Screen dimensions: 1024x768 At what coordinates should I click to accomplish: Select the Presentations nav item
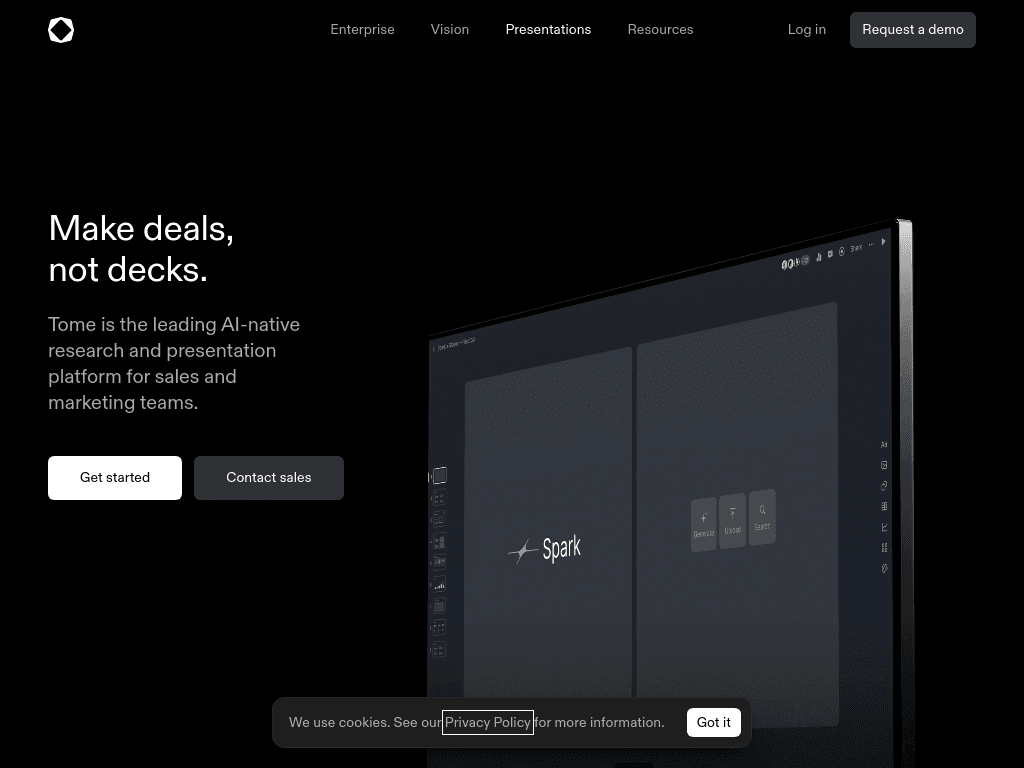548,29
